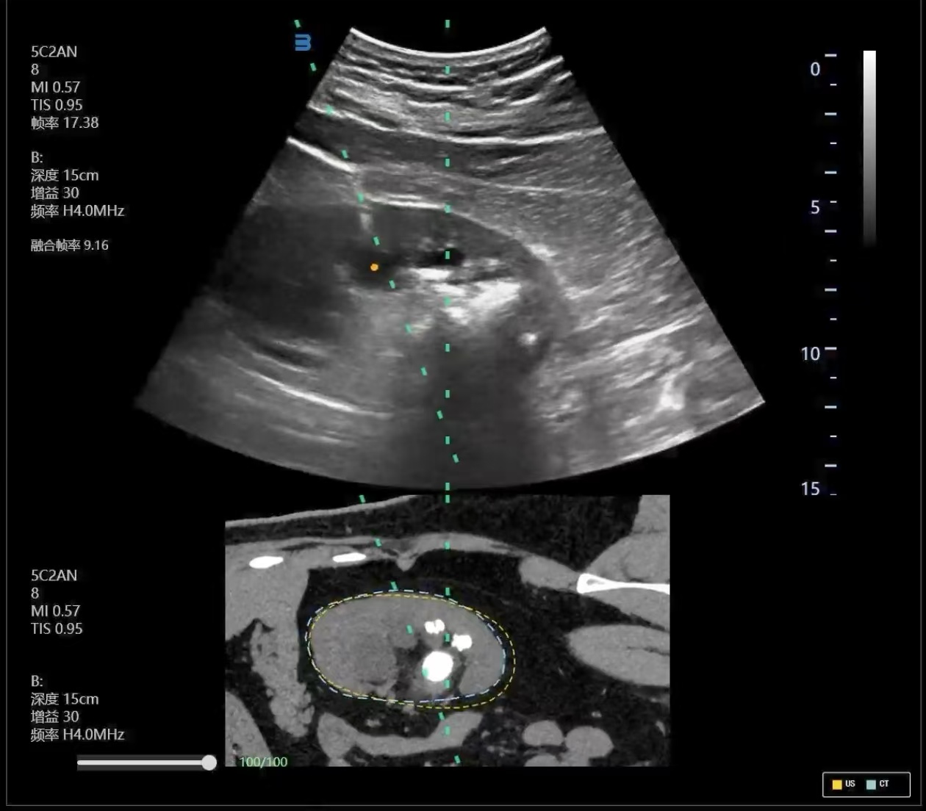Viewport: 926px width, 811px height.
Task: Click the "5" depth scale label
Action: 815,207
